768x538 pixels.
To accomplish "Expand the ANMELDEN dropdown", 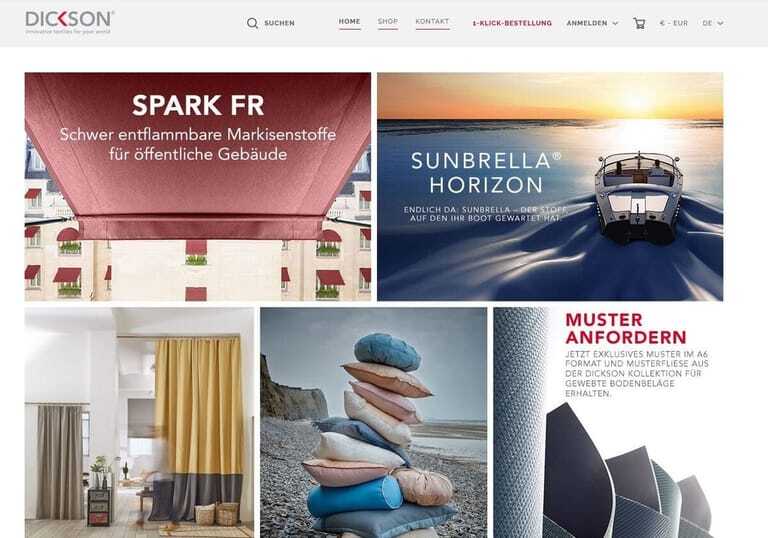I will pyautogui.click(x=592, y=23).
